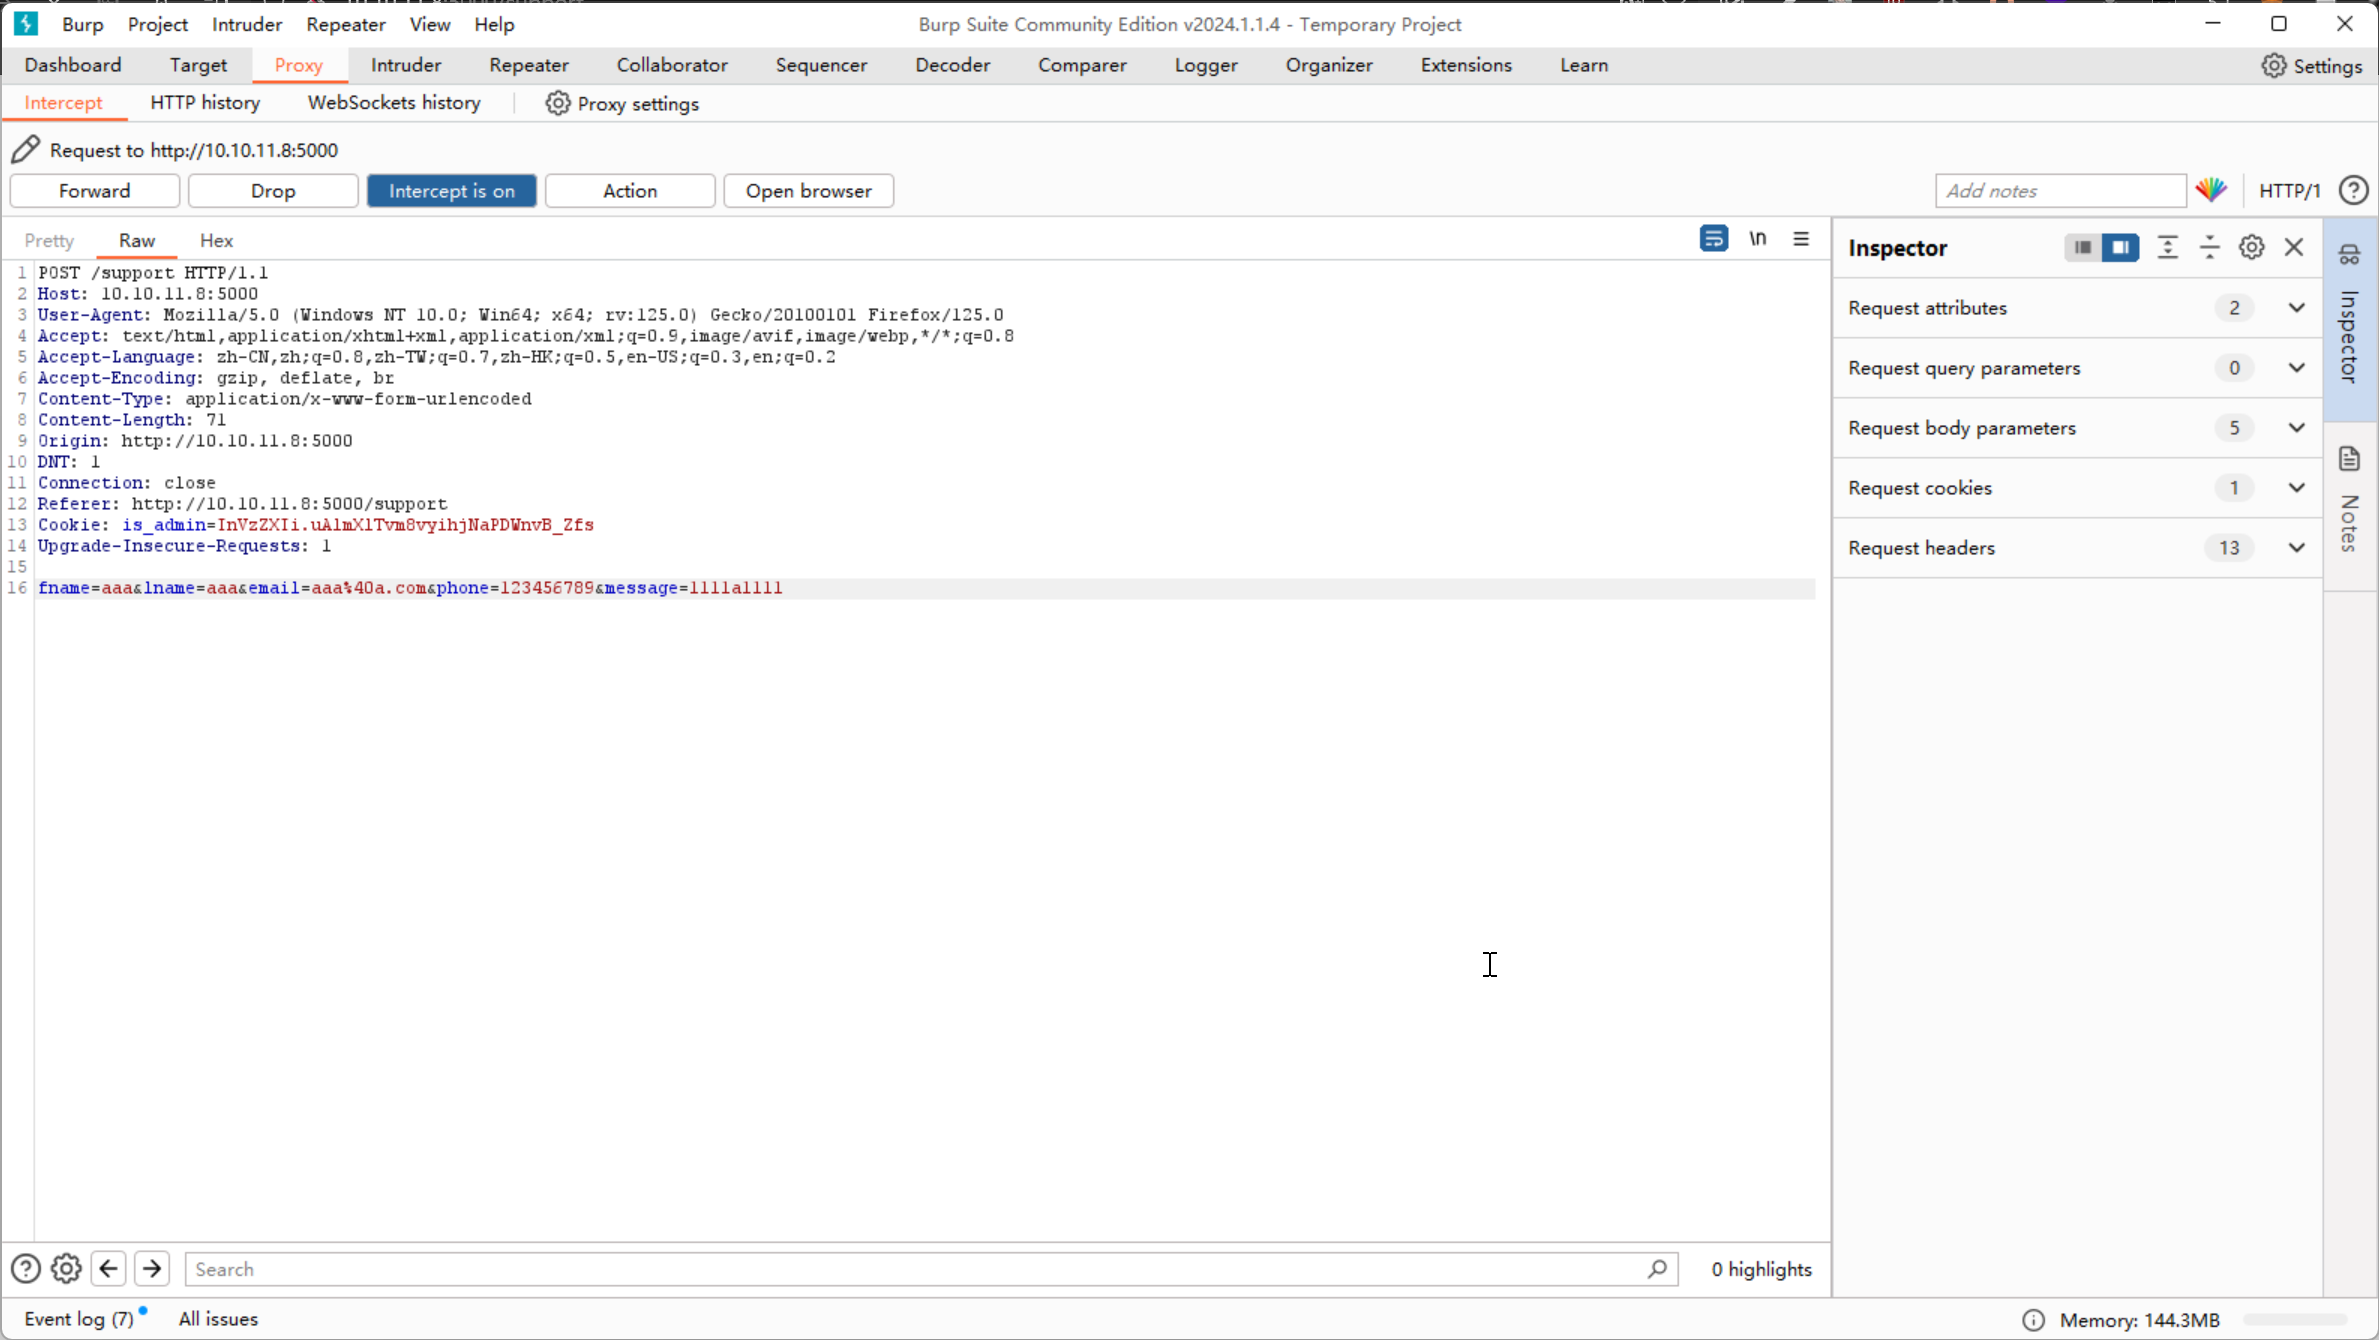Viewport: 2379px width, 1340px height.
Task: Click the memory info icon
Action: point(2033,1320)
